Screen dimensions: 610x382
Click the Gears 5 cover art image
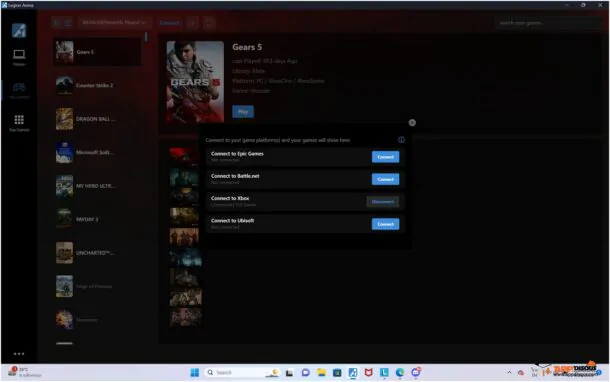click(195, 82)
